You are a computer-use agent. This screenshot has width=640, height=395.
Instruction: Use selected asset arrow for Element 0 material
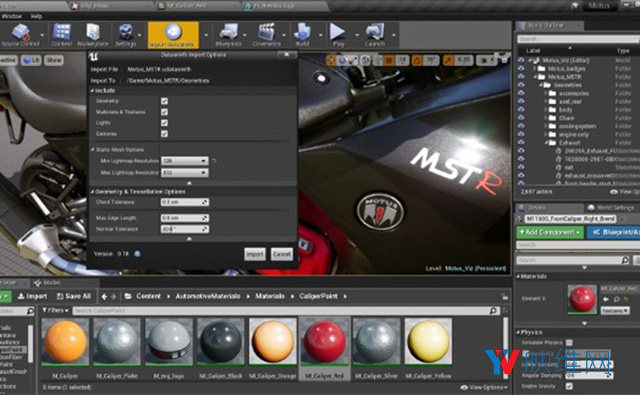coord(606,299)
